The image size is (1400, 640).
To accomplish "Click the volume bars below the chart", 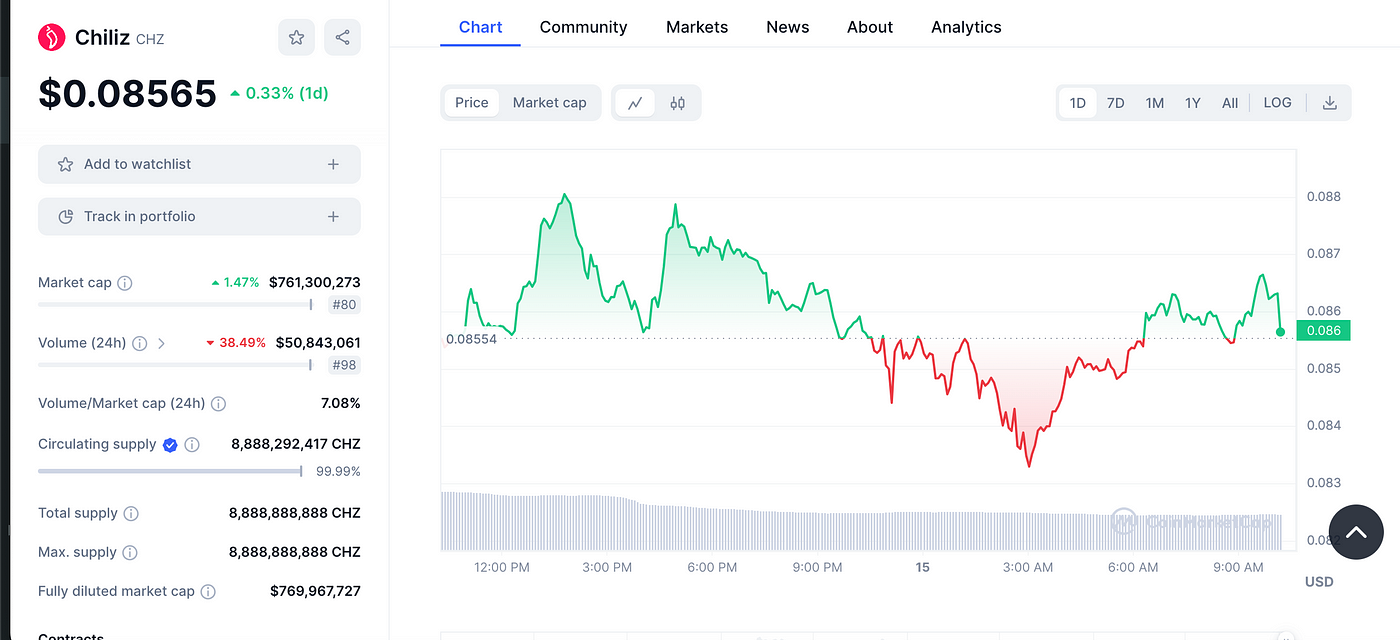I will point(862,520).
